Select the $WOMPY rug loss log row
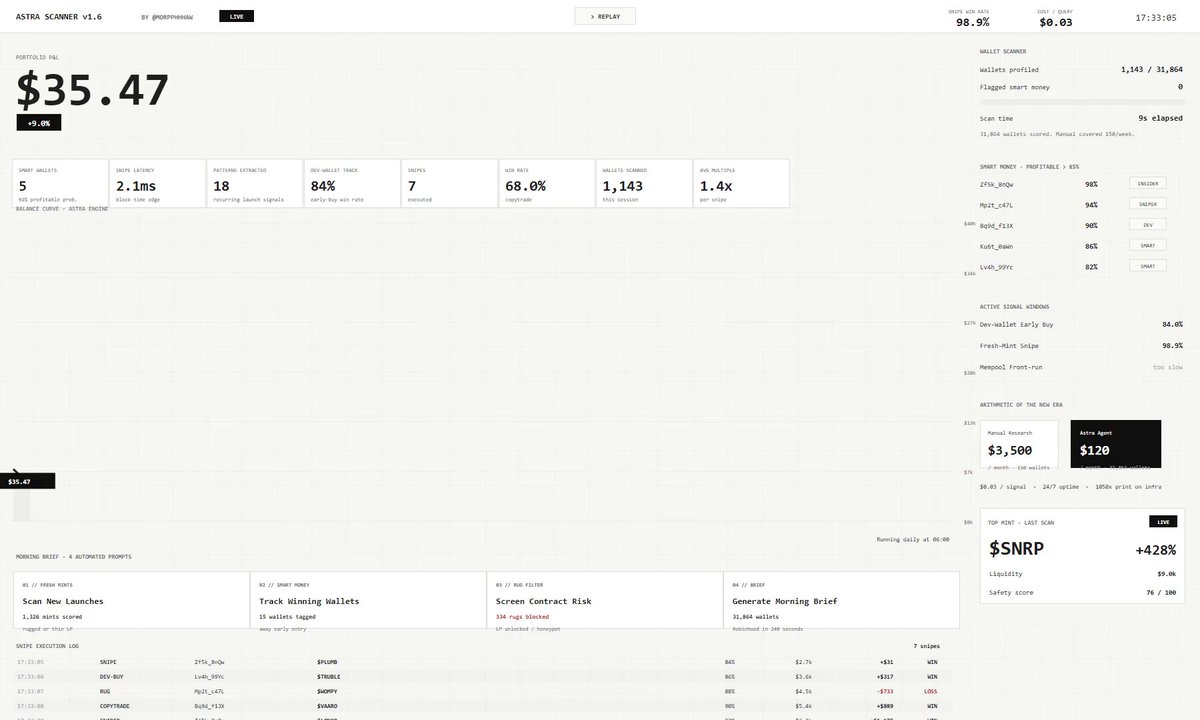 [478, 691]
